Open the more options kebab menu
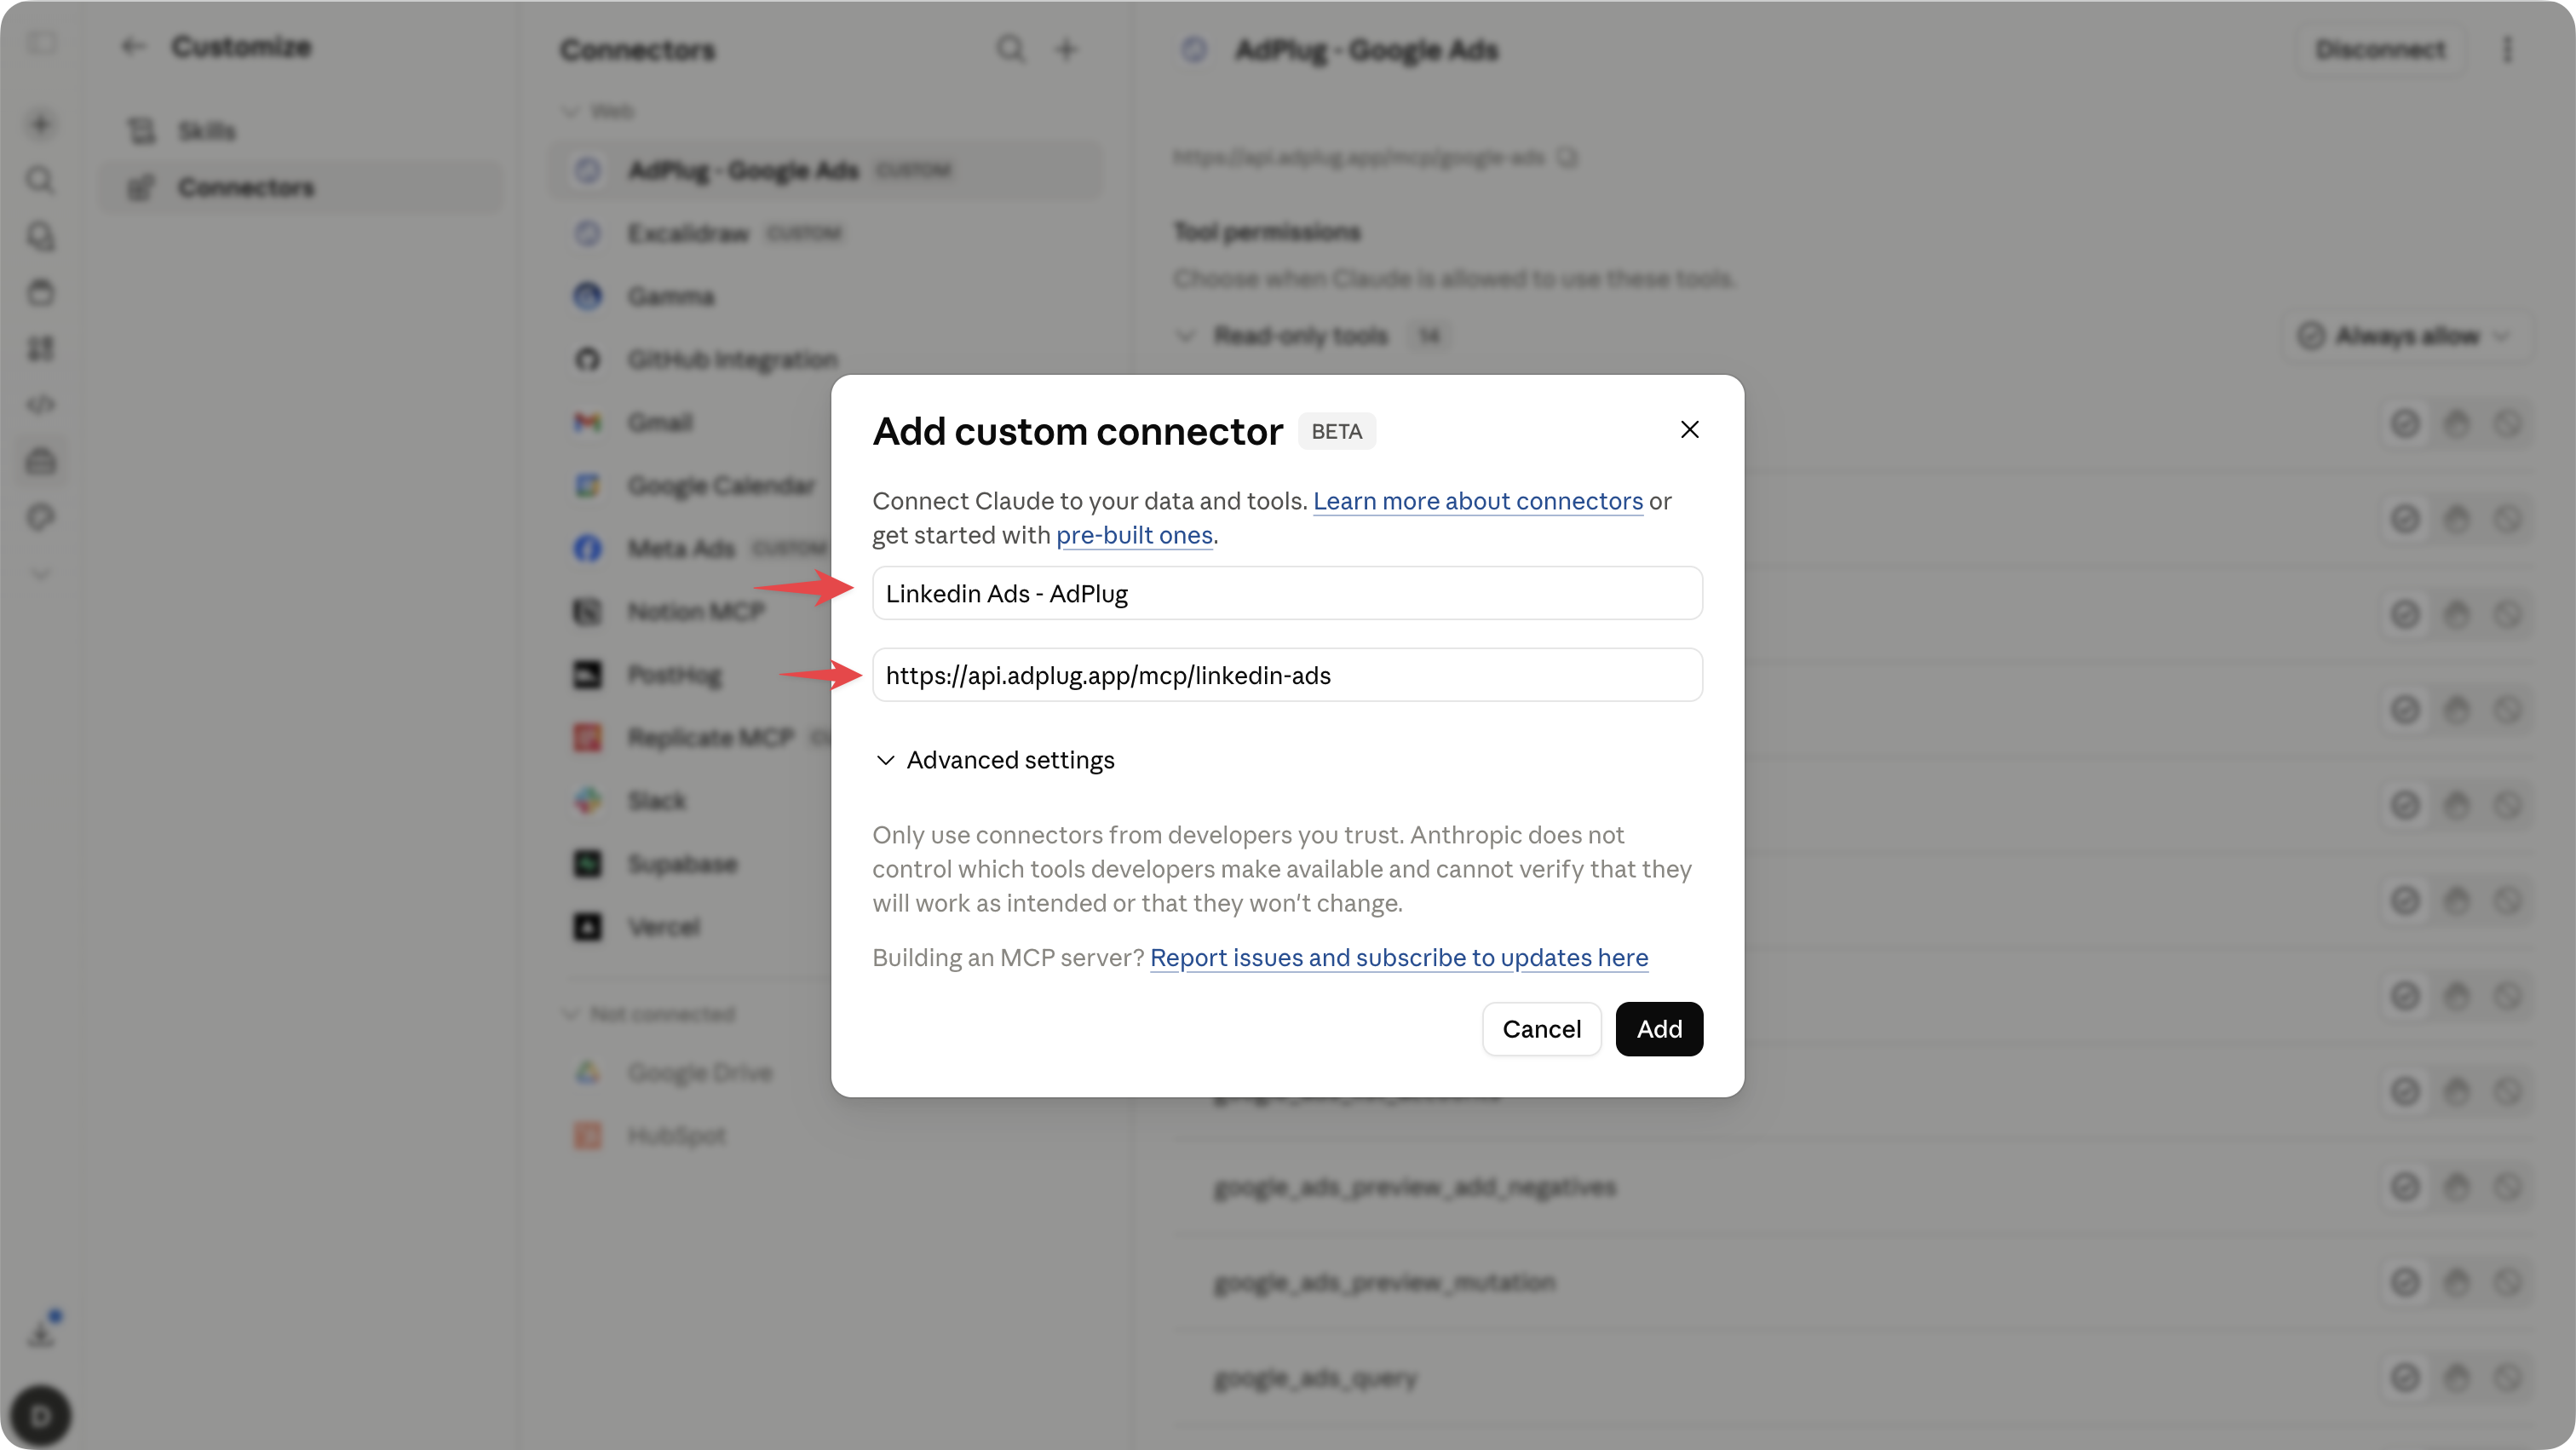 point(2506,49)
